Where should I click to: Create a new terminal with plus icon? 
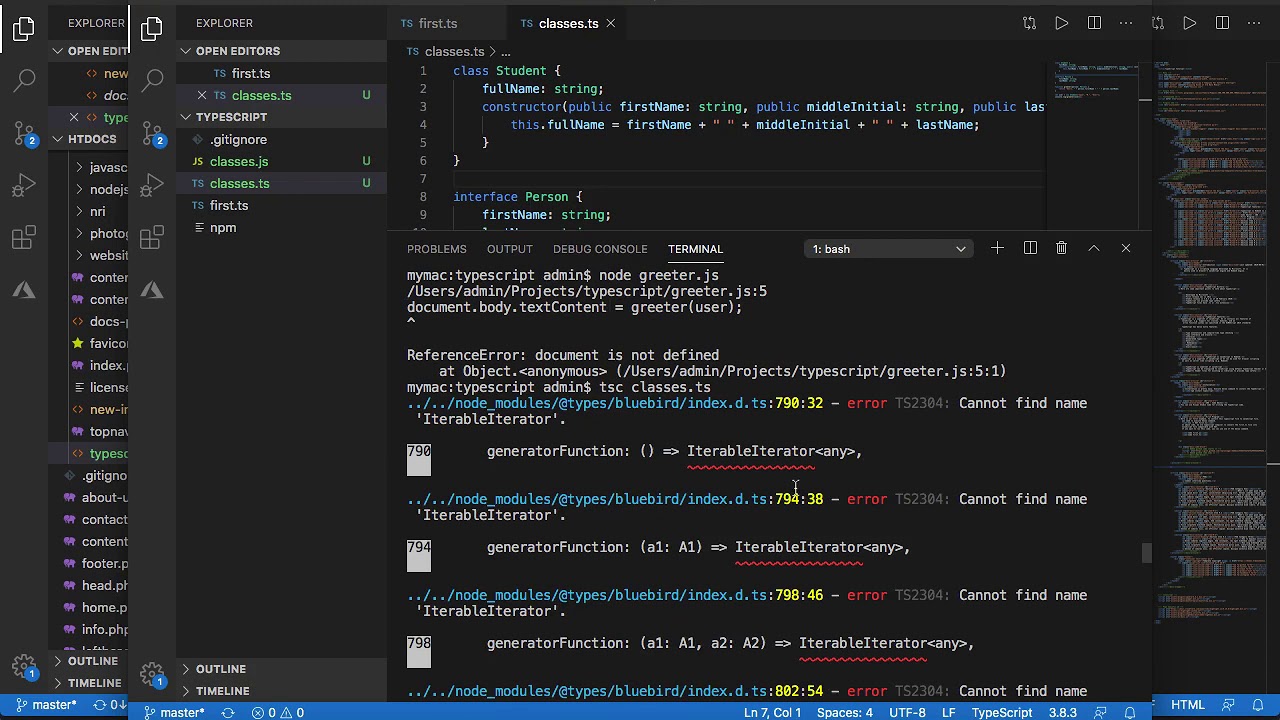point(997,248)
